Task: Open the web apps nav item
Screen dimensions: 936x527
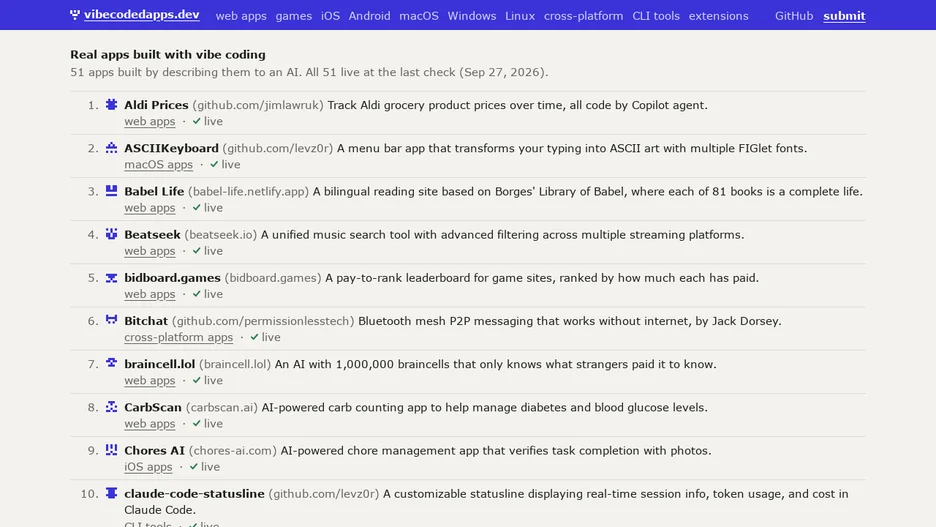Action: 241,16
